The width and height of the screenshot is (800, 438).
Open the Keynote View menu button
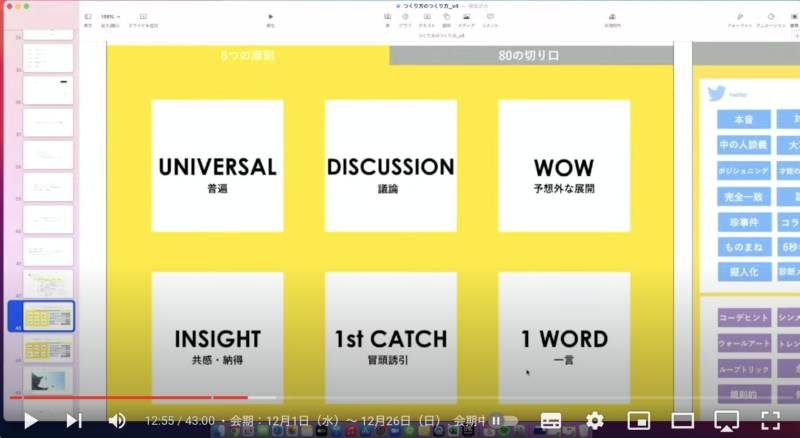[87, 18]
